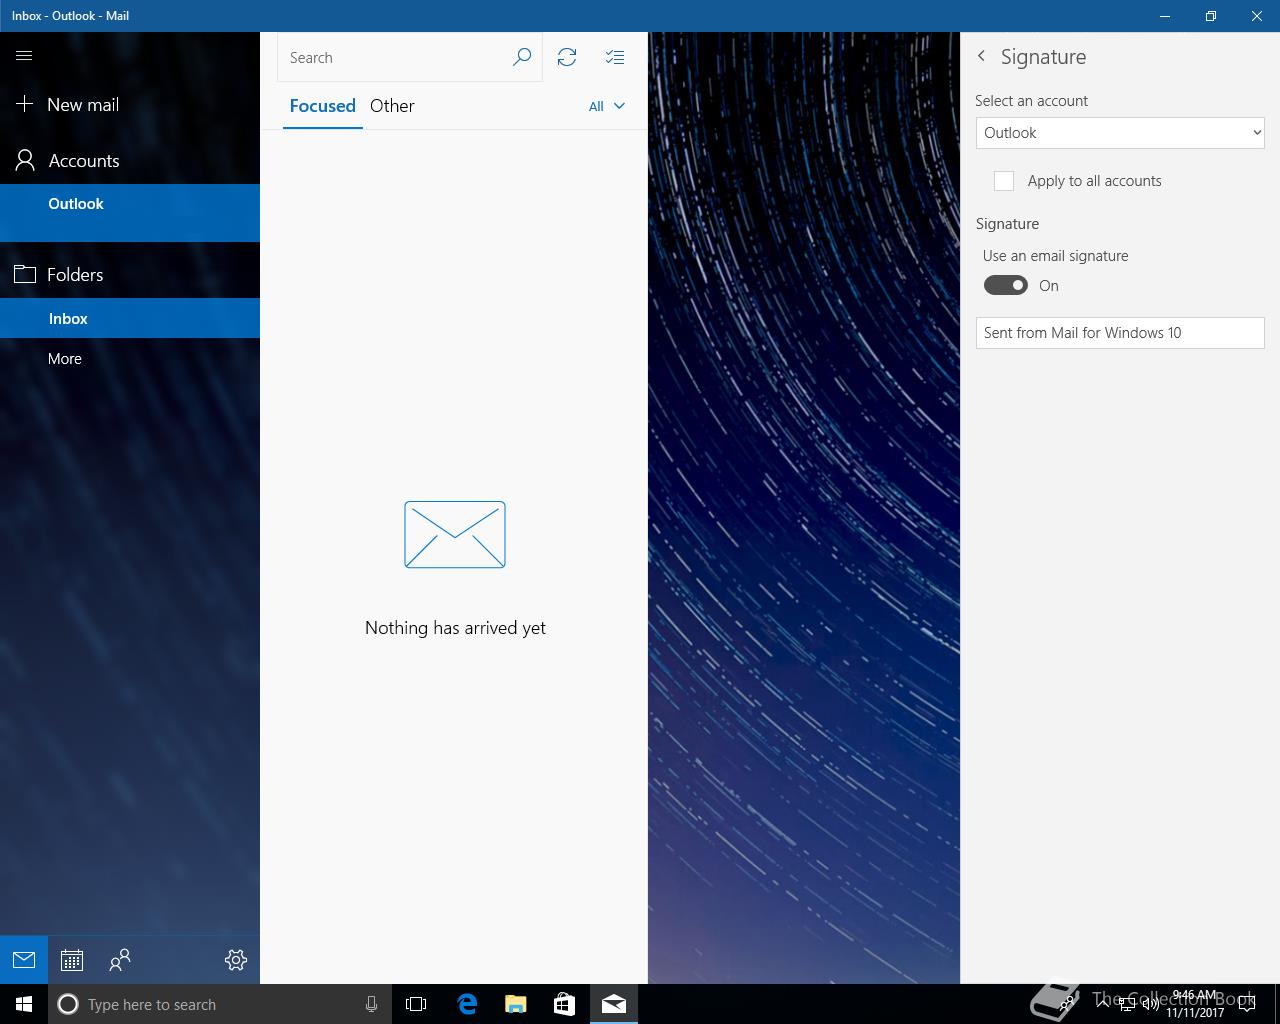Open the People app icon
Viewport: 1280px width, 1024px height.
(120, 960)
